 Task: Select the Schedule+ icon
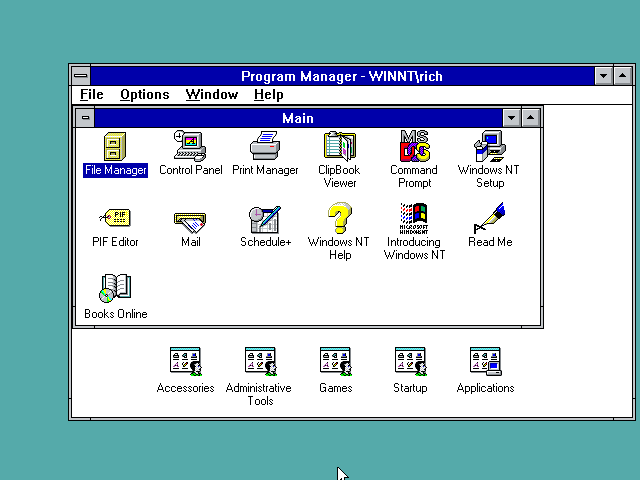[x=265, y=219]
